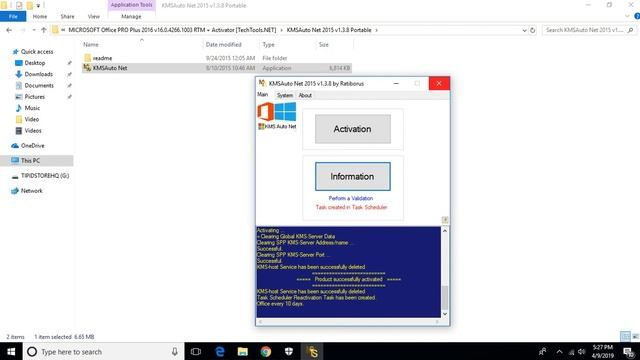640x360 pixels.
Task: Open the Perform a Validation link
Action: click(351, 198)
